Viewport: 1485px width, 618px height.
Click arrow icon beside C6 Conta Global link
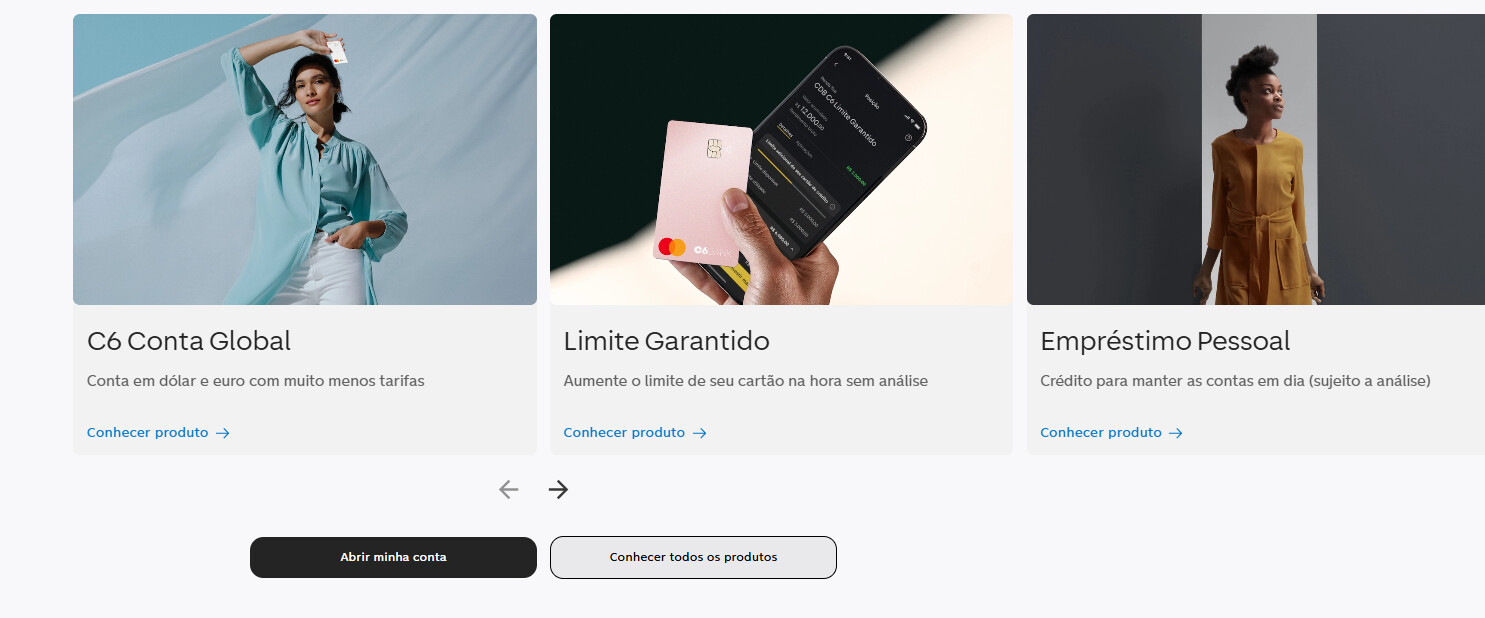223,433
